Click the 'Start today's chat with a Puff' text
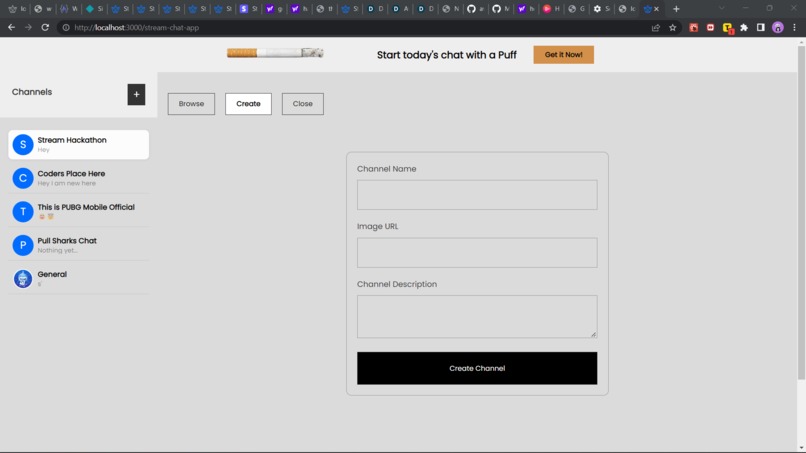 point(447,55)
